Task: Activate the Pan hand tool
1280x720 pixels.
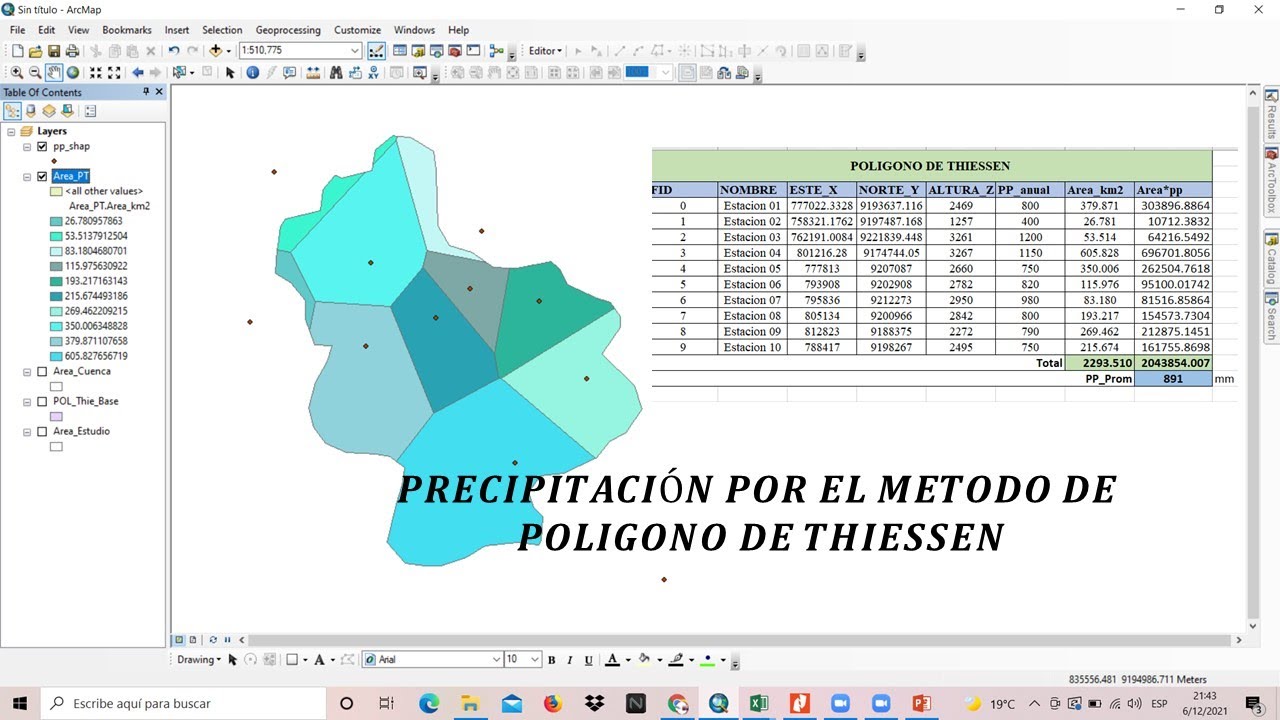Action: (54, 72)
